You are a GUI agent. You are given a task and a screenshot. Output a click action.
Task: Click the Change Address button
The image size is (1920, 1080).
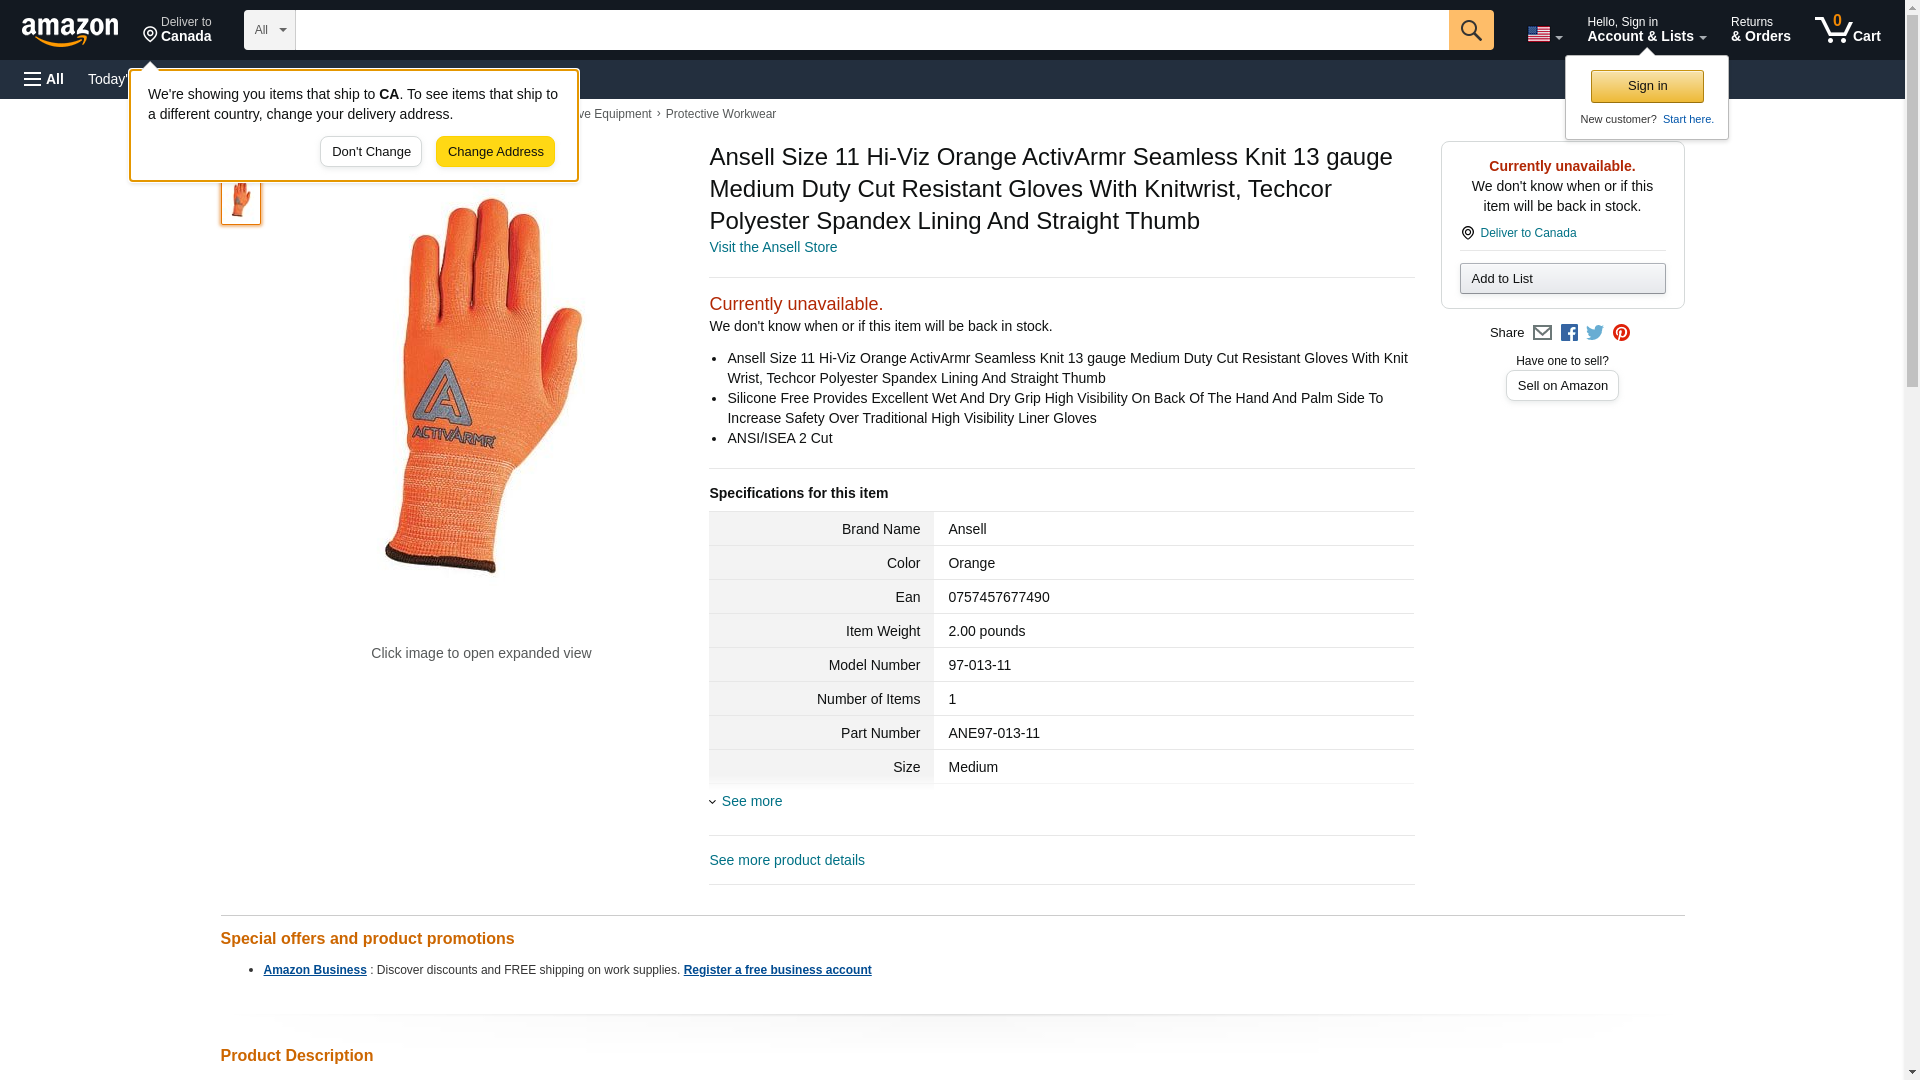[x=495, y=152]
